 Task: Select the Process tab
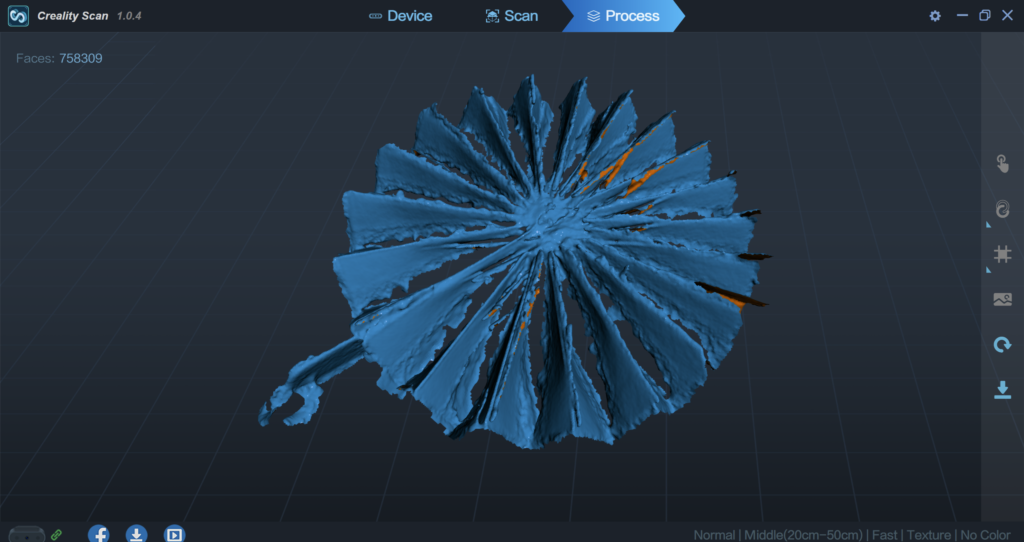(x=622, y=16)
